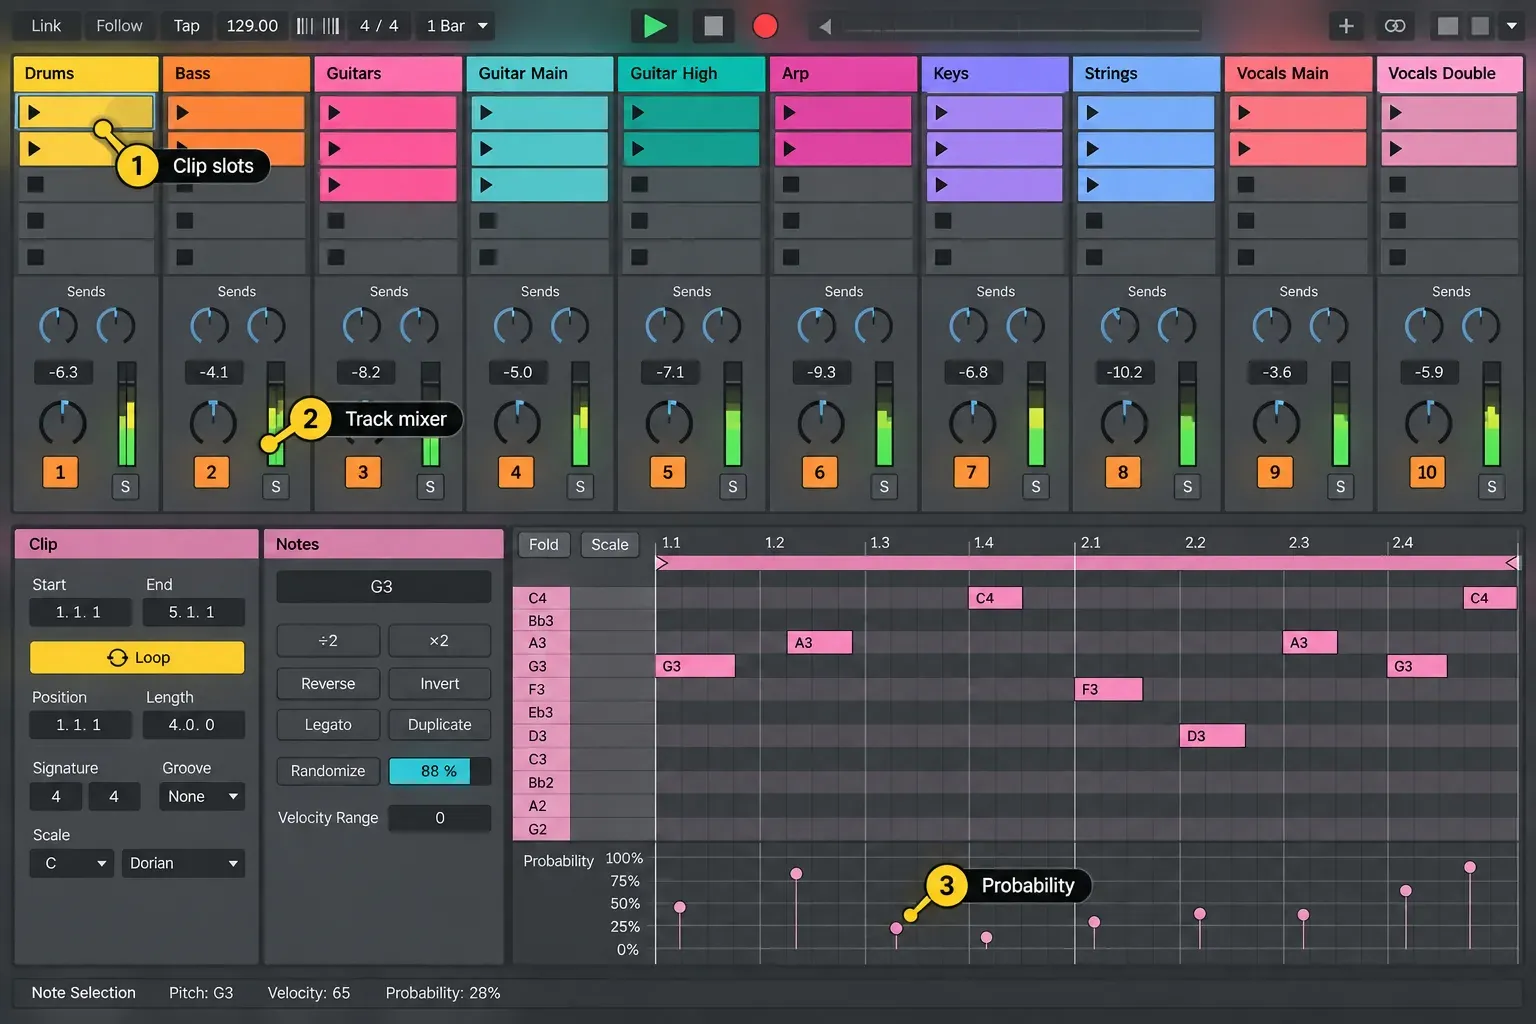Open the 1 Bar quantization dropdown
1536x1024 pixels.
pos(457,26)
